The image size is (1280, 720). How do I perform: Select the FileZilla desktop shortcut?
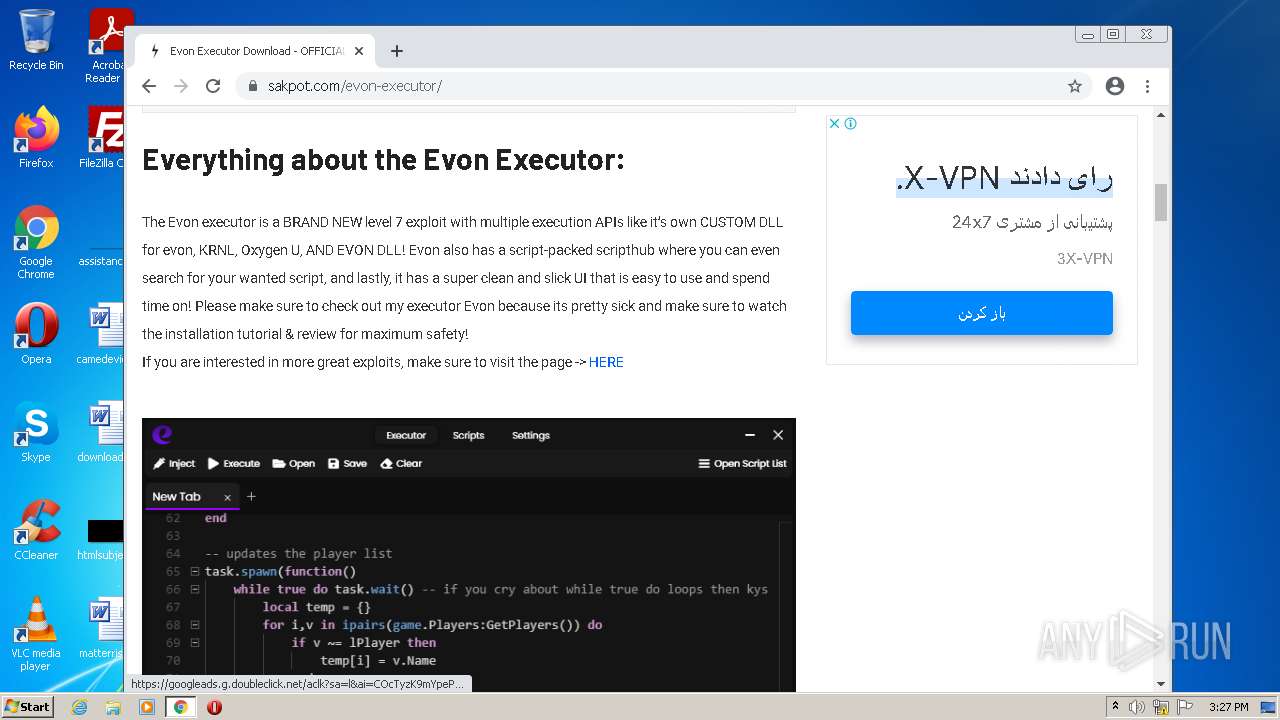click(104, 137)
